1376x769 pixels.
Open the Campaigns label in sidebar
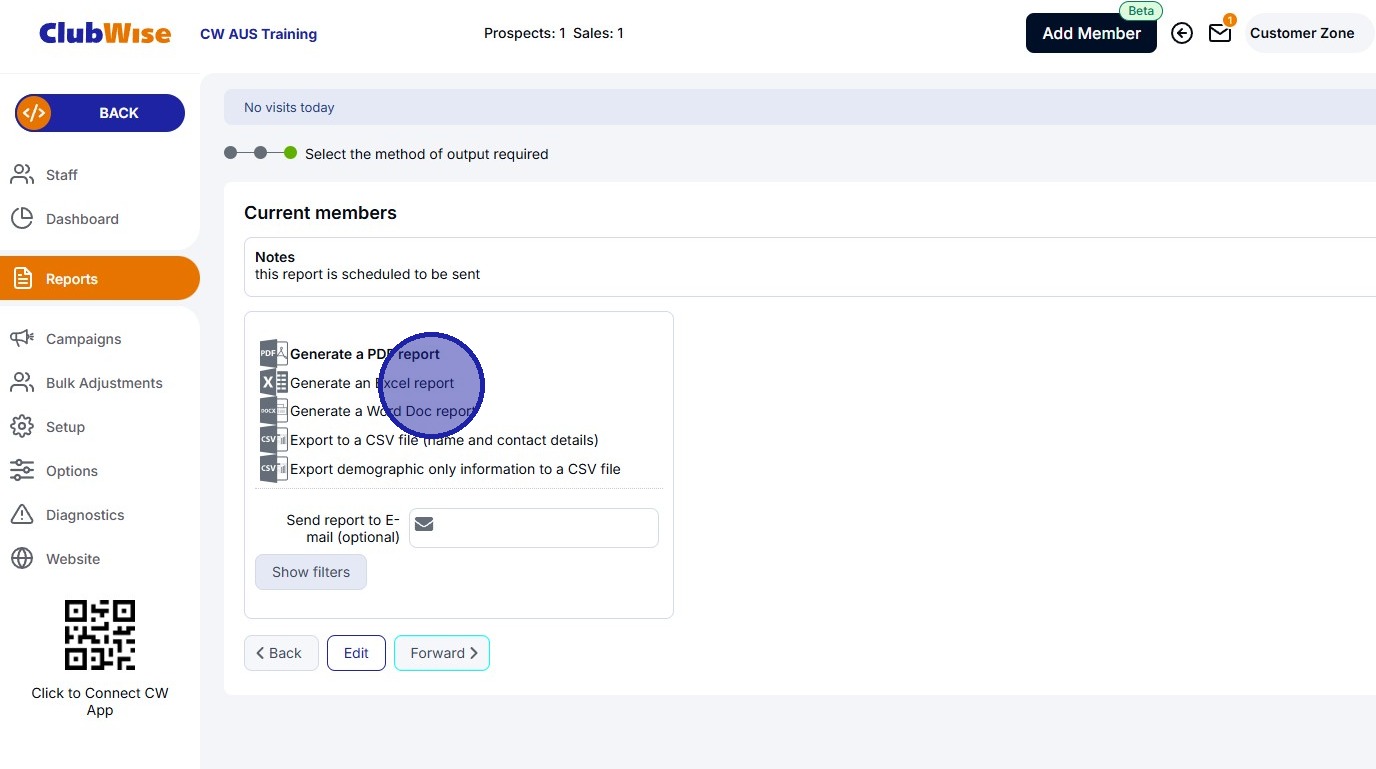(x=83, y=339)
